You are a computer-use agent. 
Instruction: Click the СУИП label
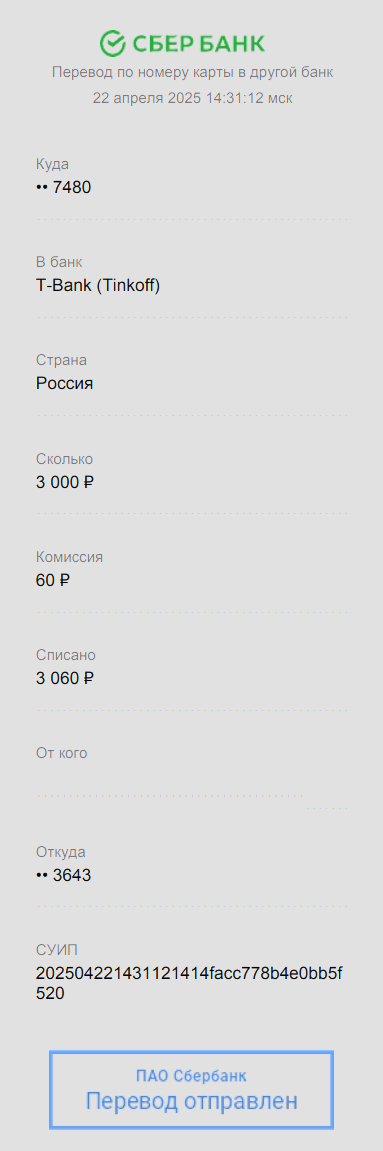coord(56,950)
